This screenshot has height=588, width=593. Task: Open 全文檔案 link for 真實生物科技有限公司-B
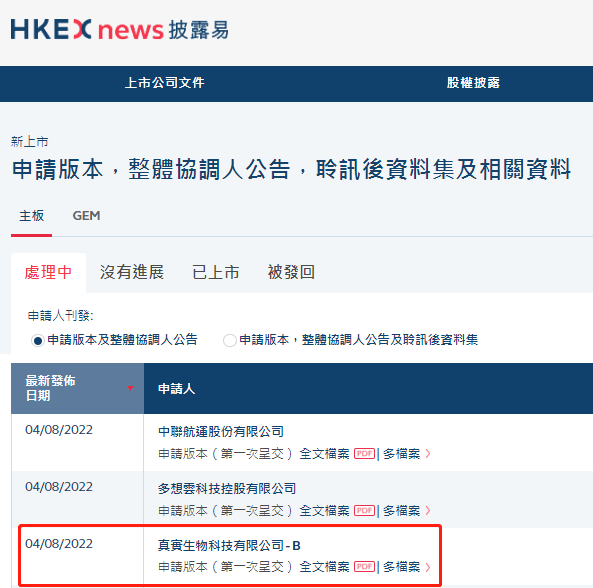[x=324, y=566]
